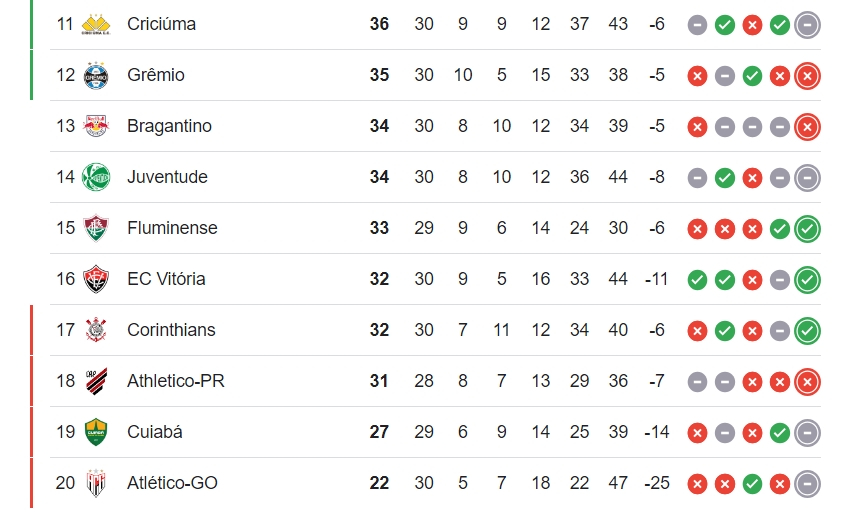This screenshot has width=857, height=510.
Task: Select Athletico-PR's latest loss result icon
Action: tap(807, 382)
